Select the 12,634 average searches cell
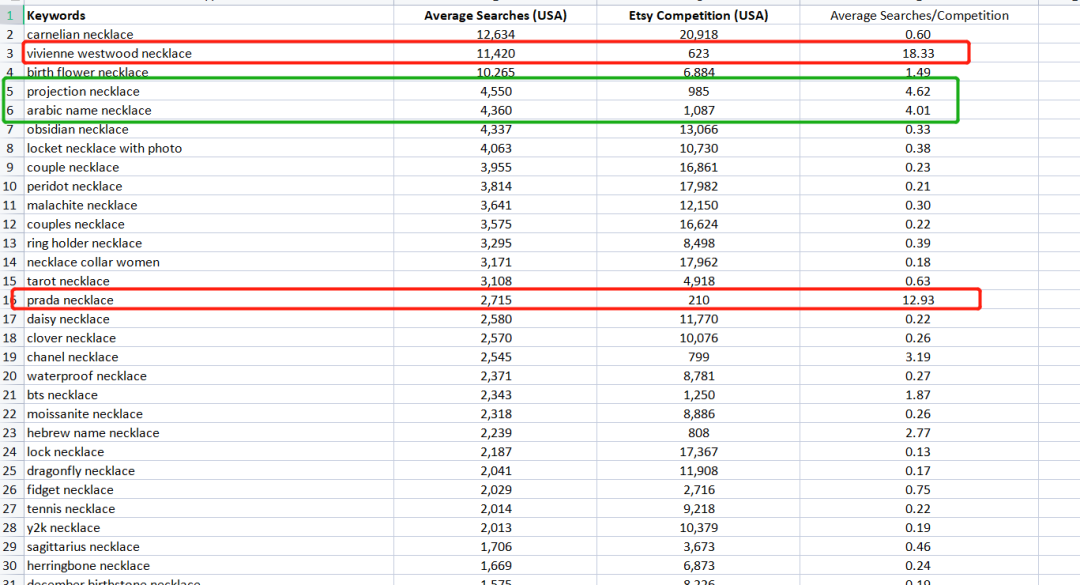1080x585 pixels. click(x=495, y=34)
